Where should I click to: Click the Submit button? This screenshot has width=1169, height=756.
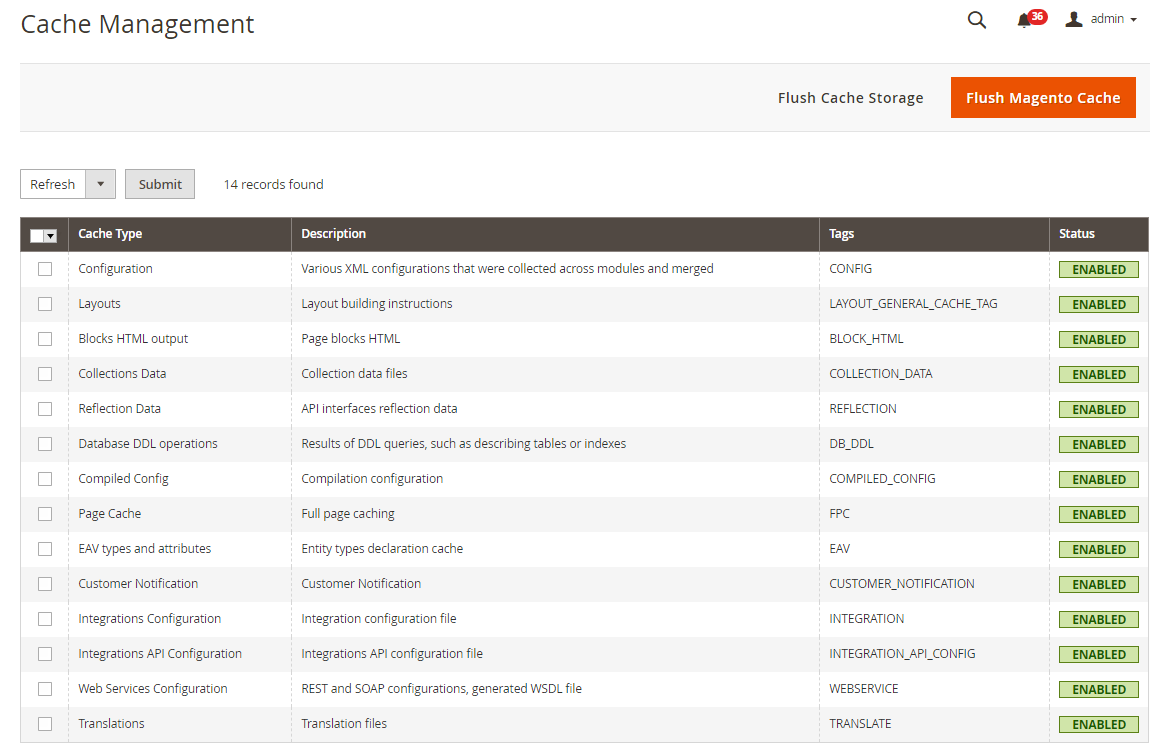(x=159, y=184)
